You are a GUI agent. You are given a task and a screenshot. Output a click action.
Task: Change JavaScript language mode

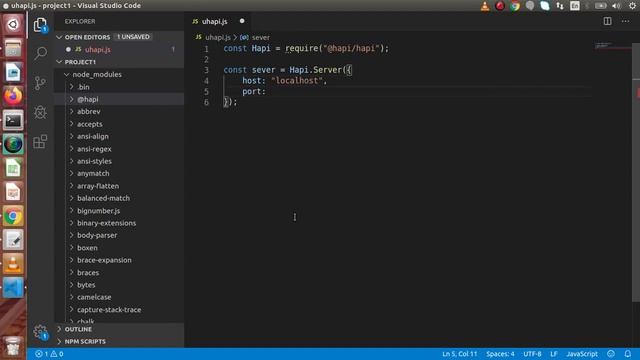[x=582, y=354]
